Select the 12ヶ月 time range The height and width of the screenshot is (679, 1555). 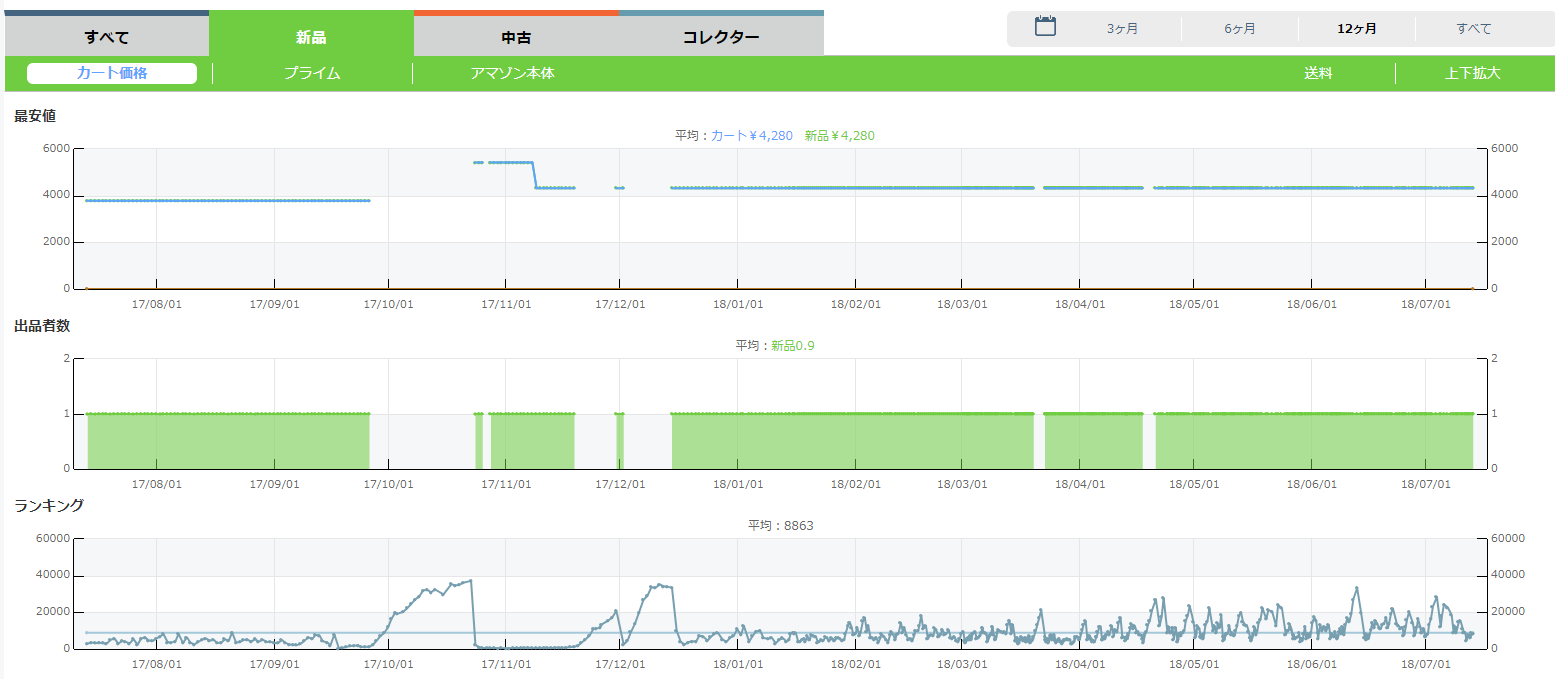1356,29
